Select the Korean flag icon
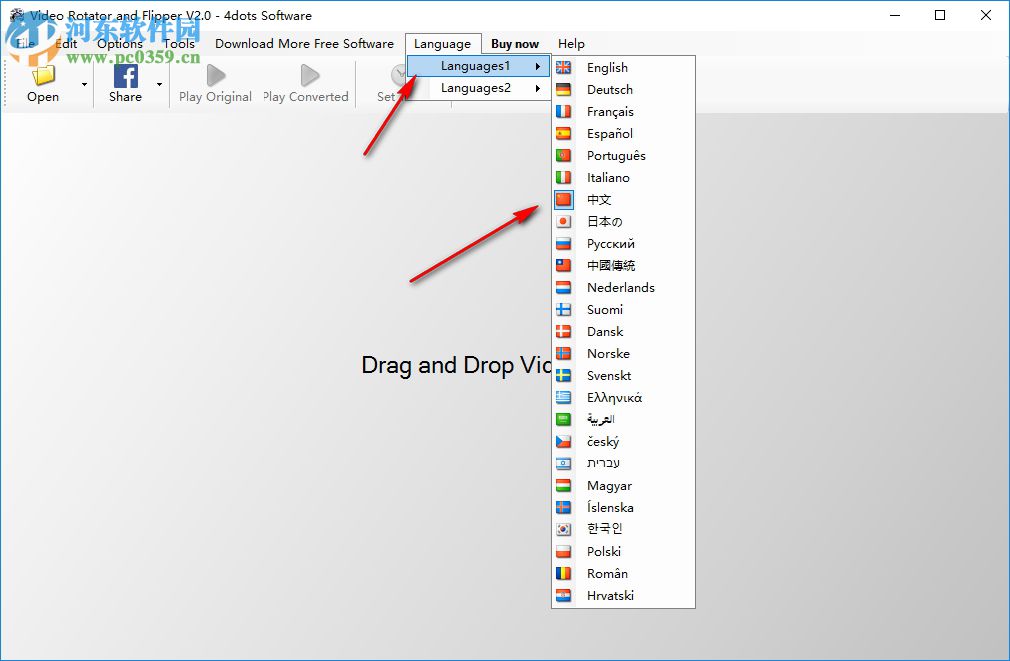 point(564,529)
